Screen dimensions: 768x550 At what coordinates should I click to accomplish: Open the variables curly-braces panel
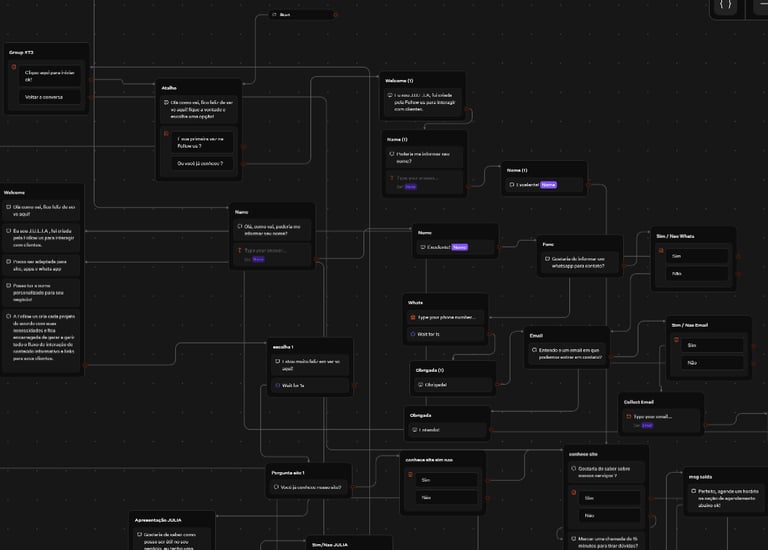pyautogui.click(x=725, y=5)
